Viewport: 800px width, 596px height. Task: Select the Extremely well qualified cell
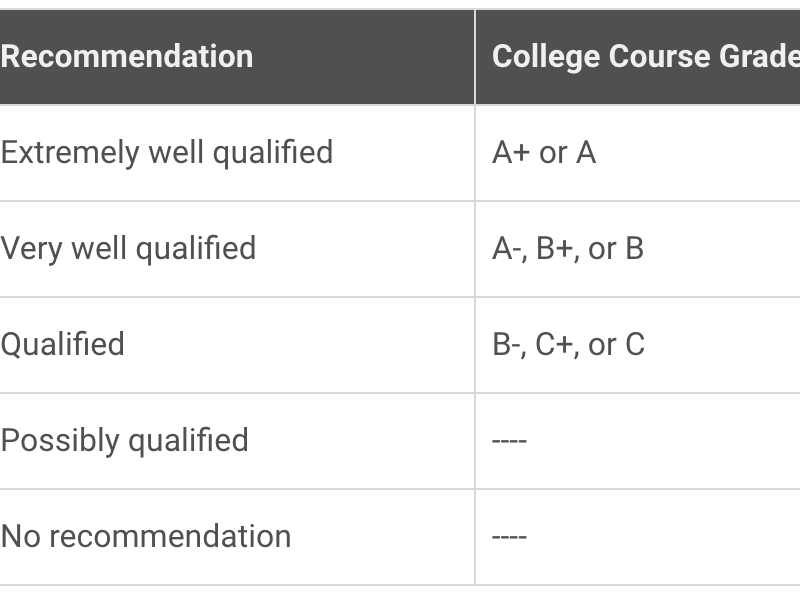(x=237, y=153)
